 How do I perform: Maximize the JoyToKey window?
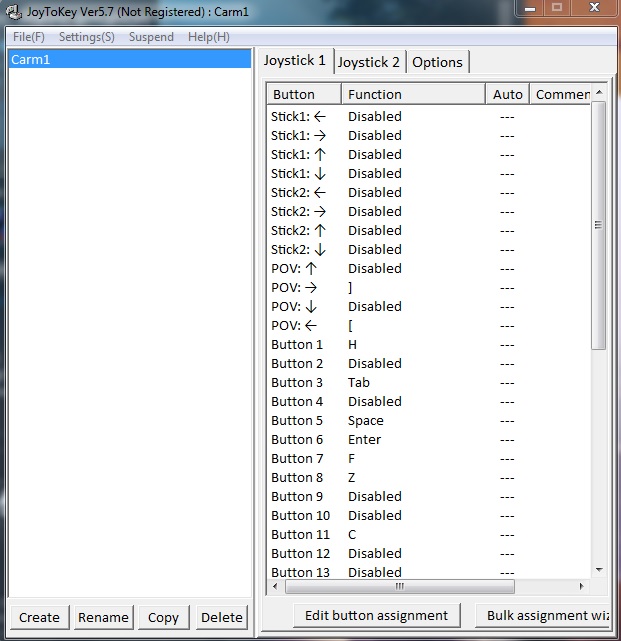557,8
